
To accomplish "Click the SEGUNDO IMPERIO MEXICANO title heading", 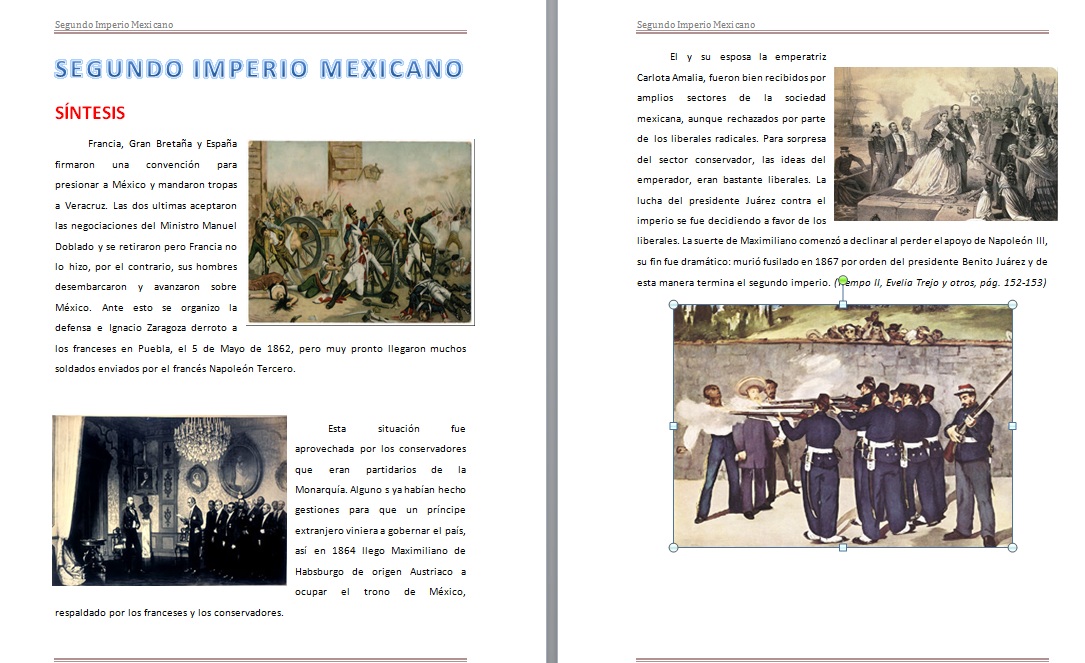I will (259, 69).
